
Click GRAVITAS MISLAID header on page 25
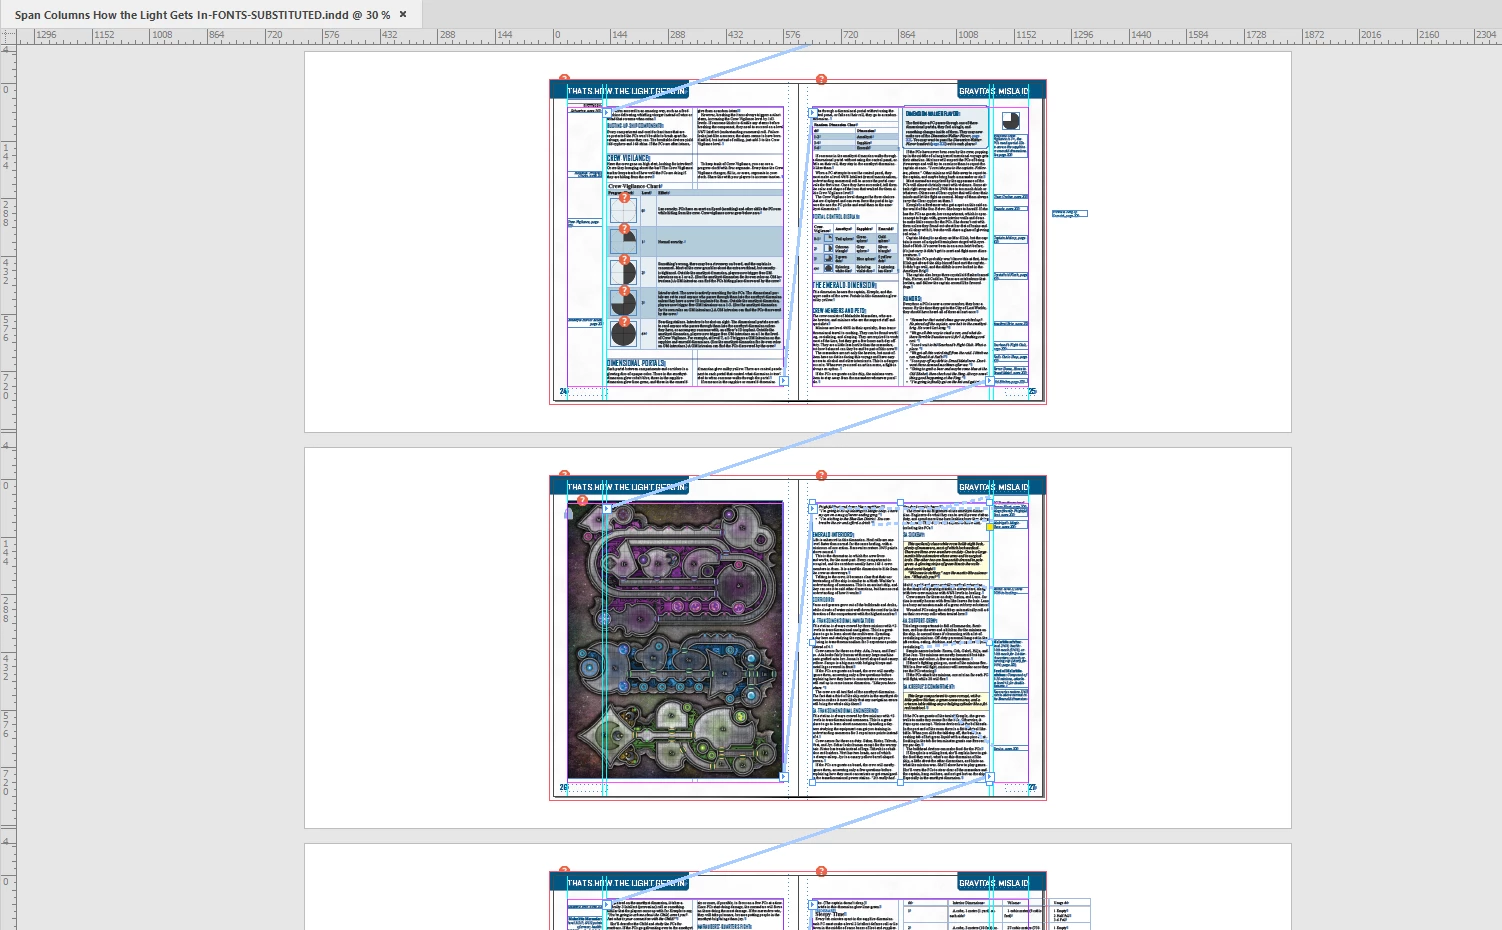[x=994, y=91]
